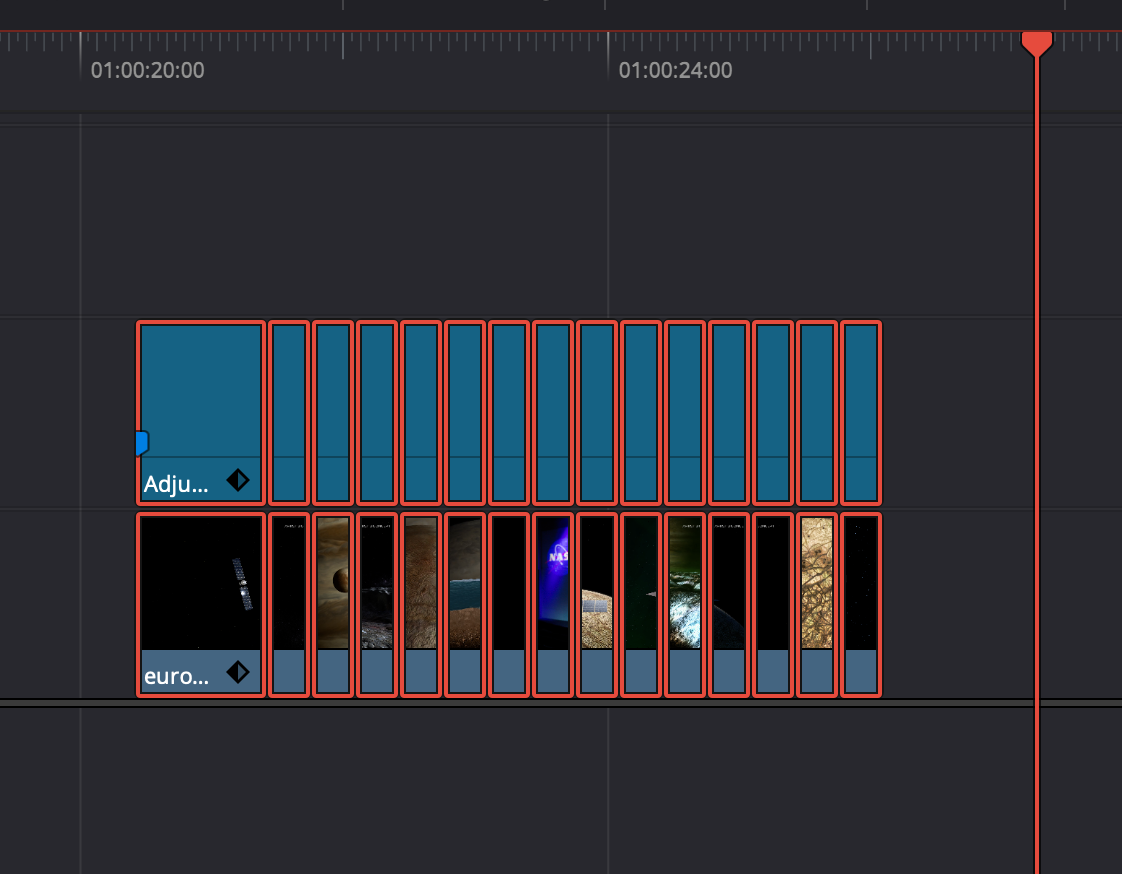Viewport: 1122px width, 874px height.
Task: Click the 01:00:20:00 timecode on the ruler
Action: (147, 70)
